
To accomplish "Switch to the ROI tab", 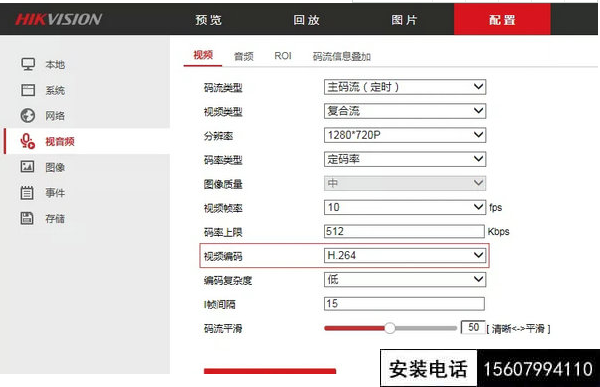I will pyautogui.click(x=283, y=56).
